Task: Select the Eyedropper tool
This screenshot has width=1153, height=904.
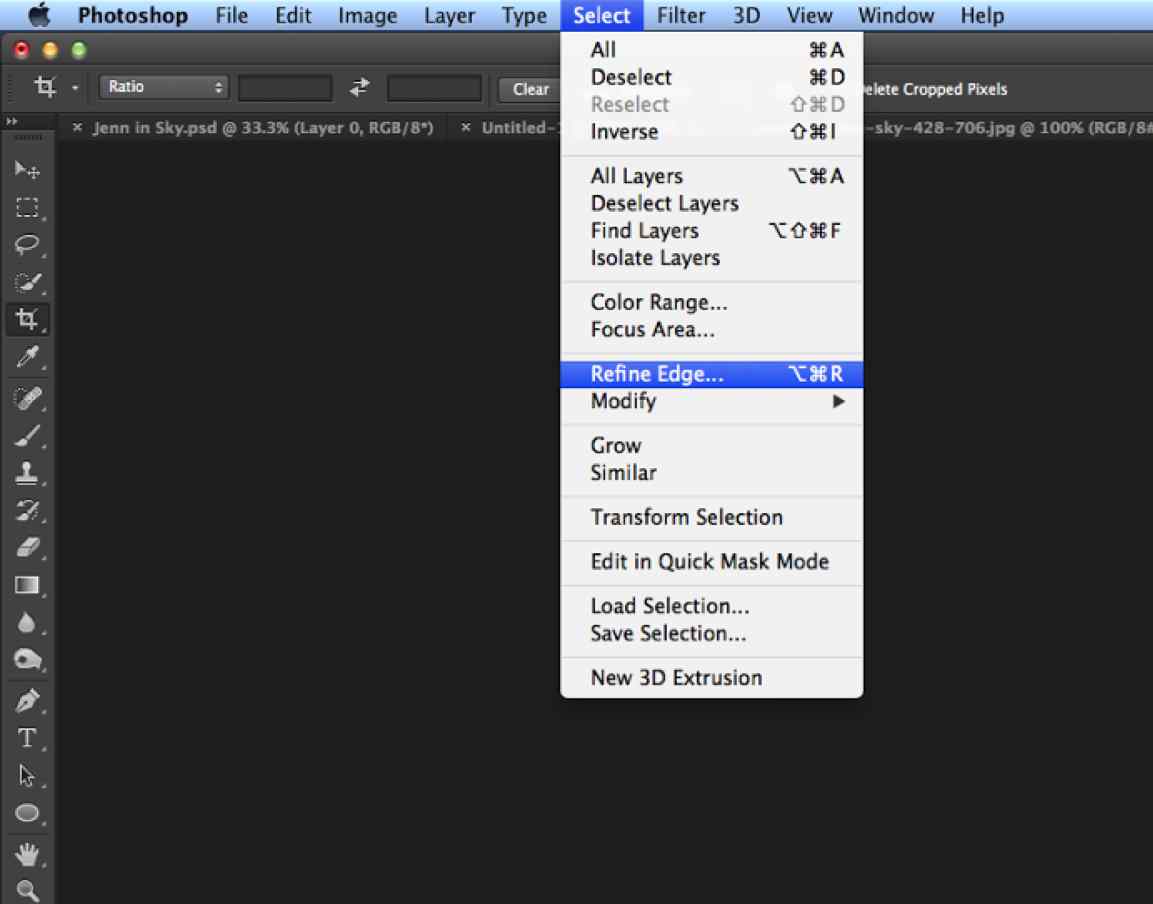Action: click(27, 357)
